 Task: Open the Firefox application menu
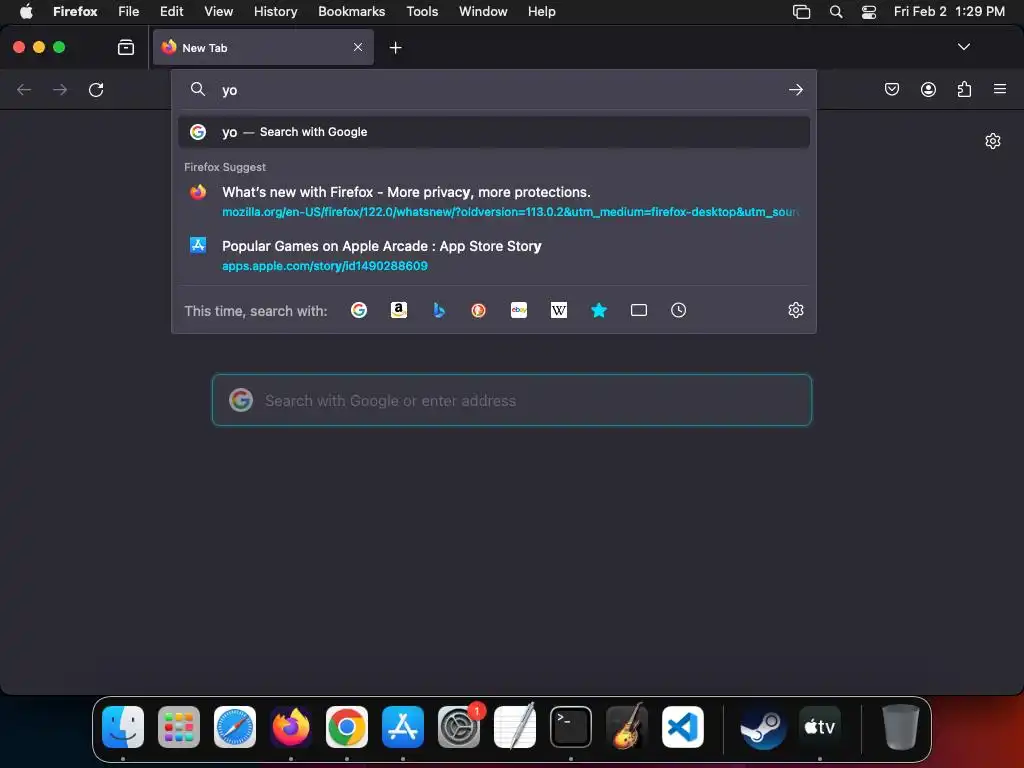coord(75,11)
